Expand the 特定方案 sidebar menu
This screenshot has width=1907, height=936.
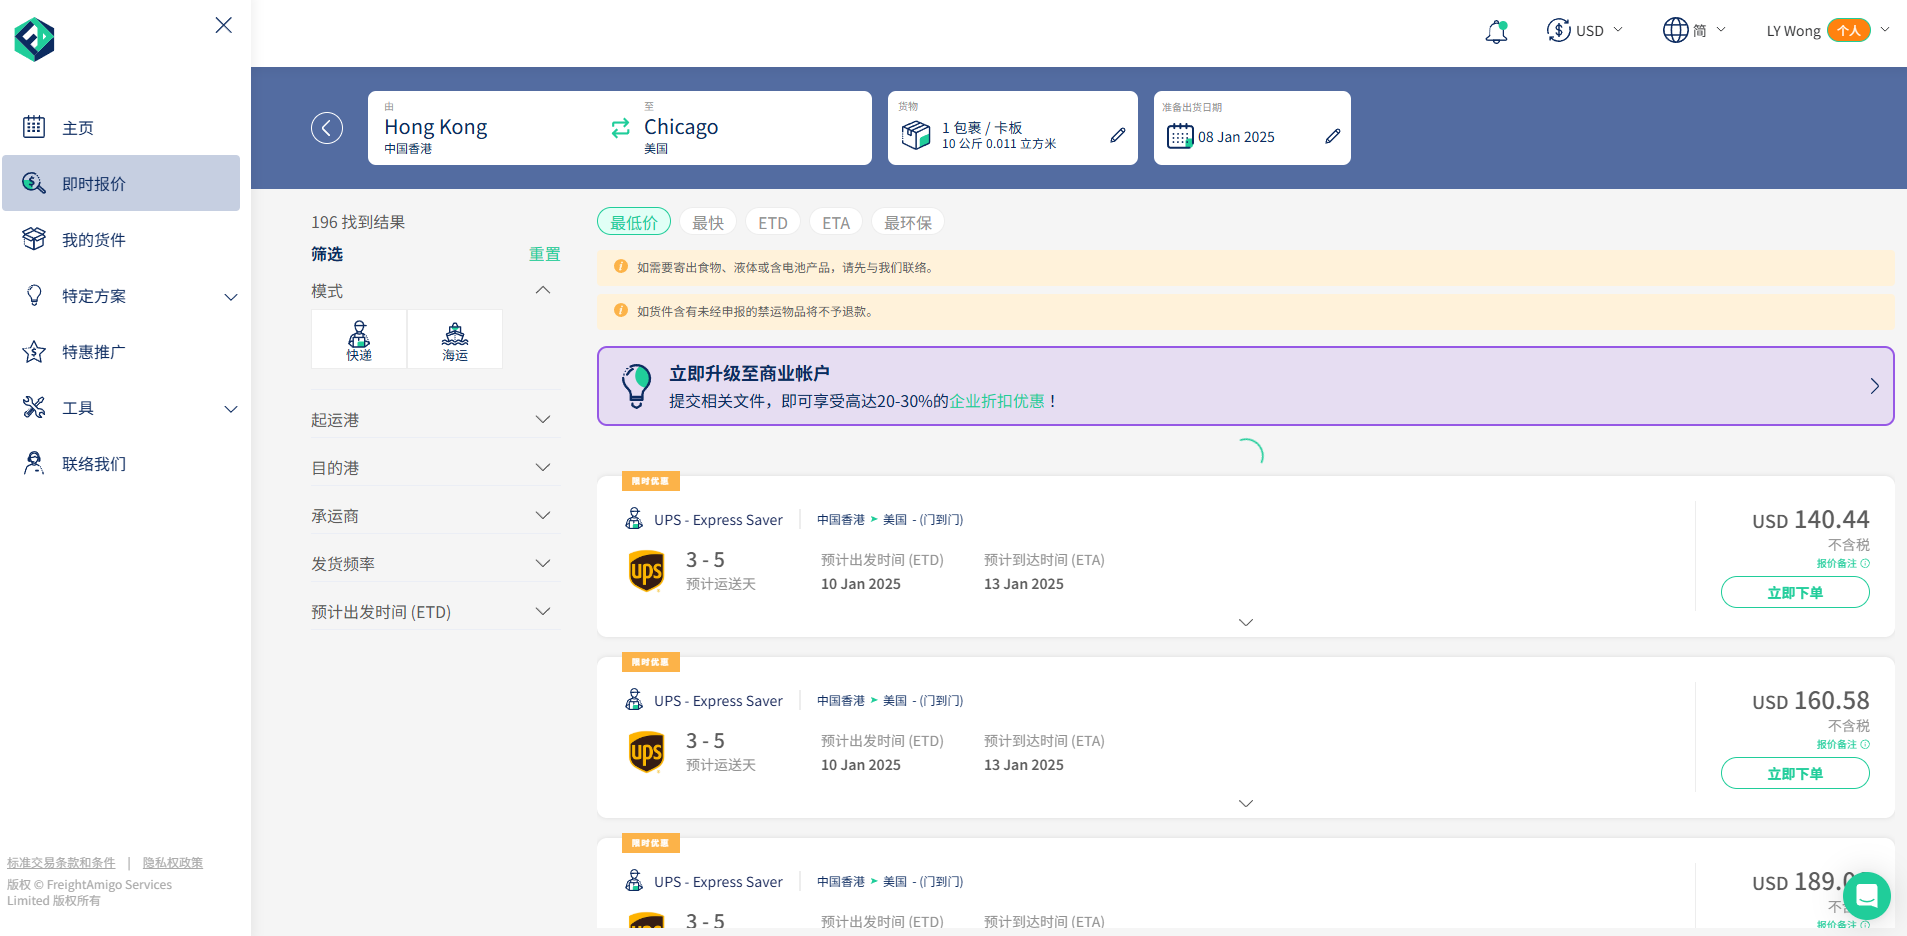120,295
